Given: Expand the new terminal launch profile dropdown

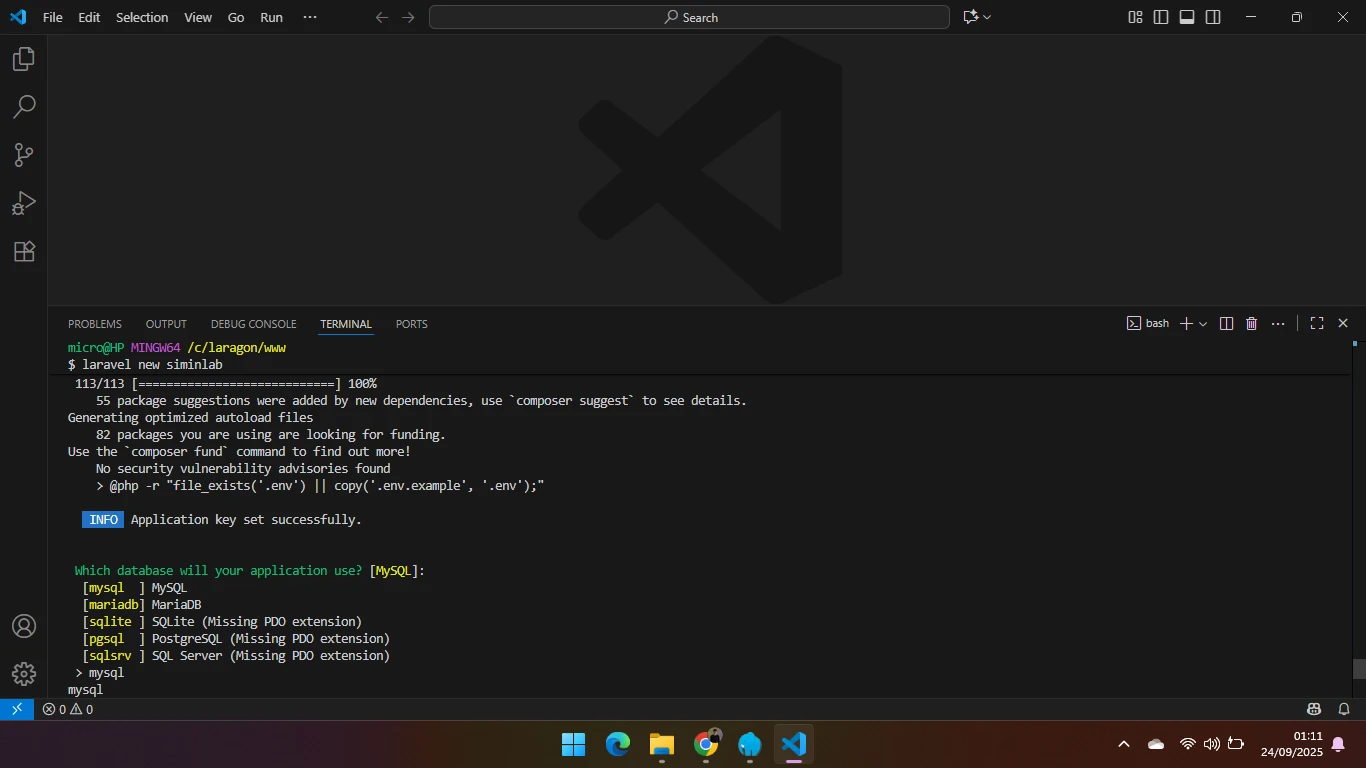Looking at the screenshot, I should click(x=1203, y=324).
